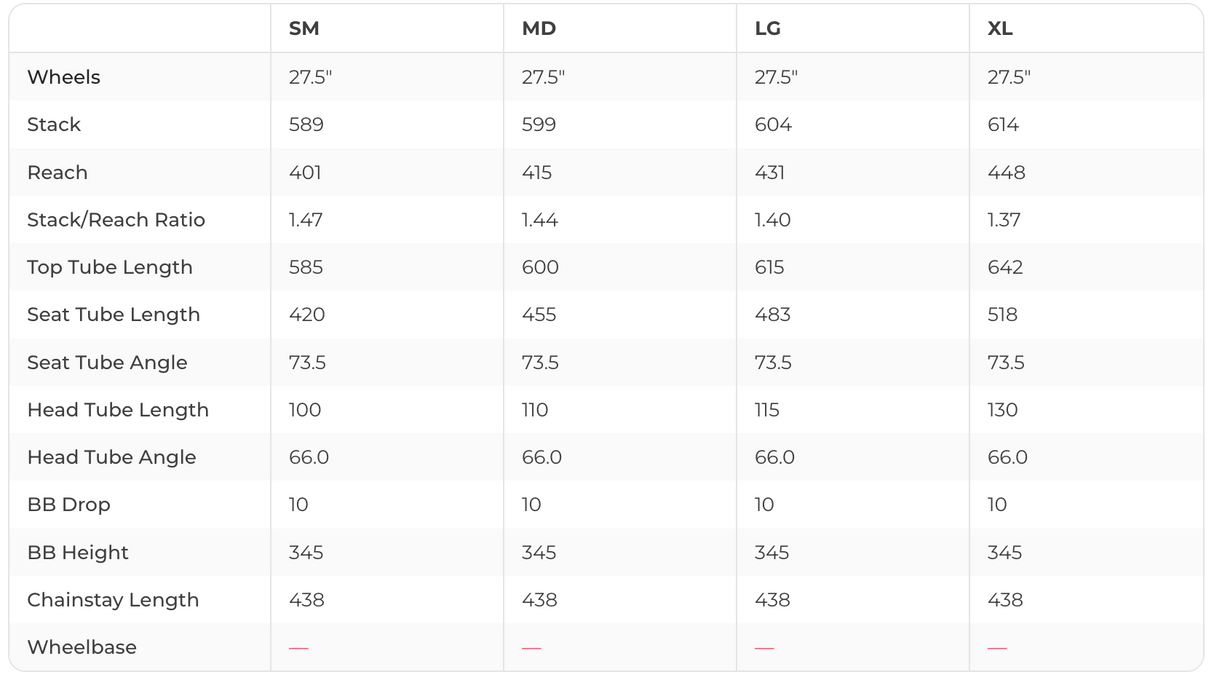Screen dimensions: 1214x680
Task: Click the MD Seat Tube Length 455
Action: coord(540,315)
